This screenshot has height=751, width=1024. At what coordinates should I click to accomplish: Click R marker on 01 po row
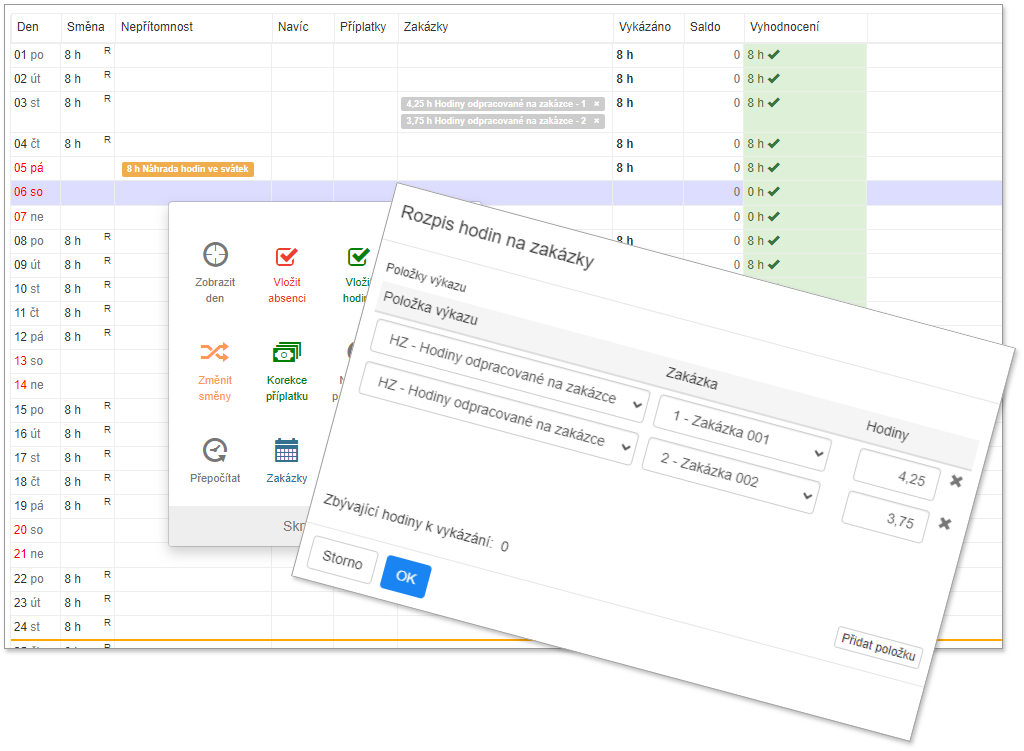[107, 50]
